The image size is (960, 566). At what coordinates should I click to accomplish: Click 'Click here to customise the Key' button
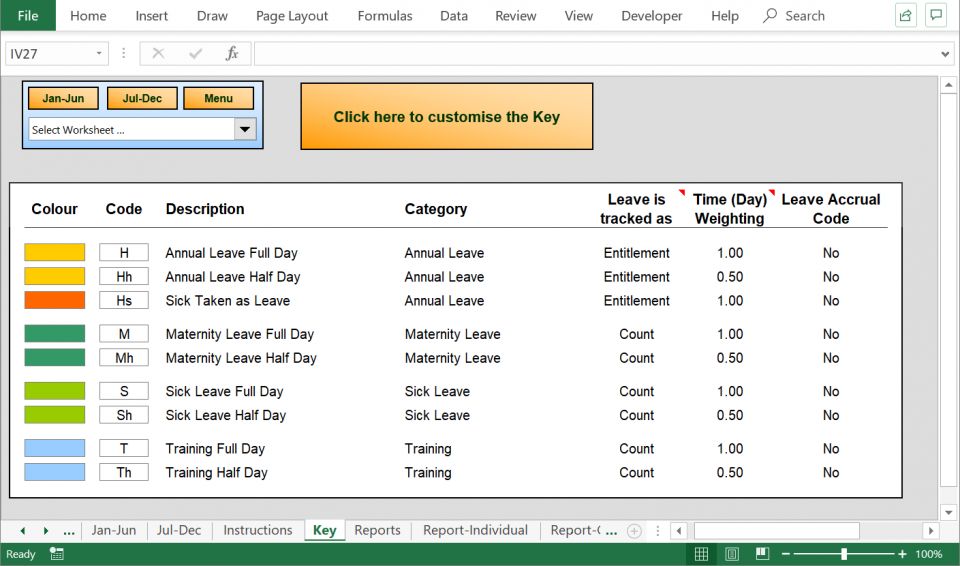(447, 116)
